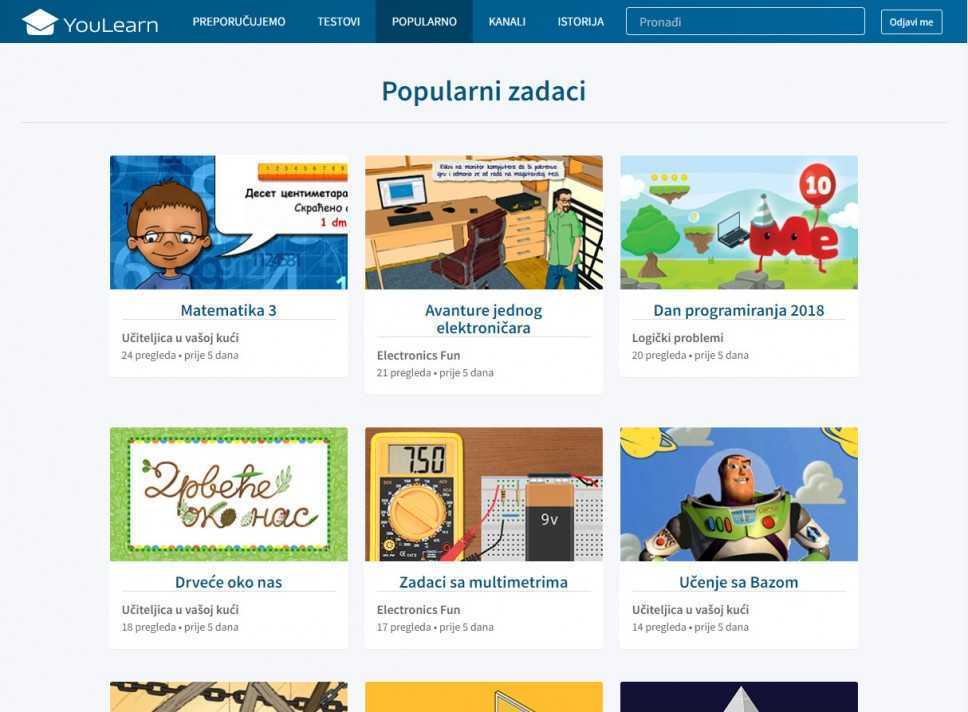Follow the Matematika 3 title link
Image resolution: width=968 pixels, height=712 pixels.
pyautogui.click(x=229, y=310)
